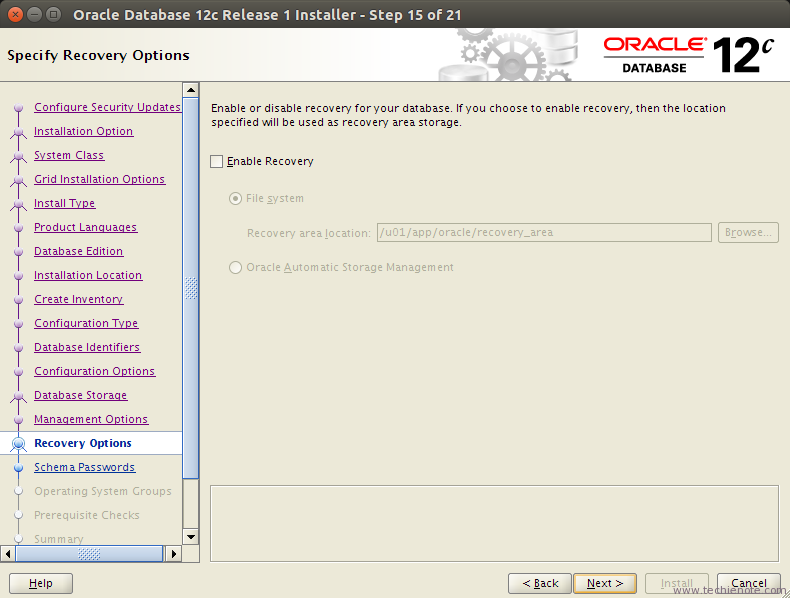Click the Browse button
Screen dimensions: 790x598
[x=748, y=232]
